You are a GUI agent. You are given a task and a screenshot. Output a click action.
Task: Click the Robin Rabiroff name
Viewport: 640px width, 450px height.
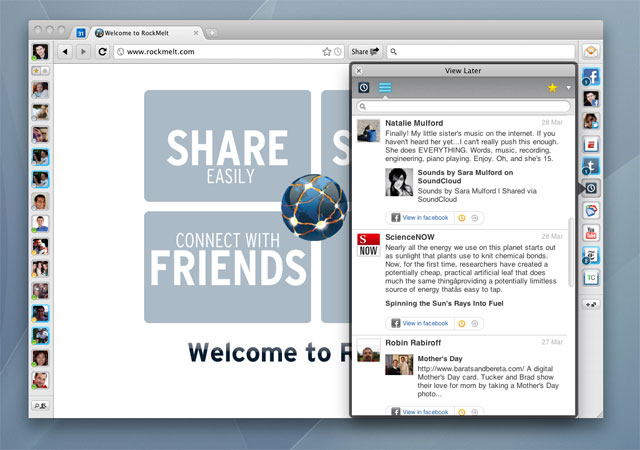pos(413,343)
